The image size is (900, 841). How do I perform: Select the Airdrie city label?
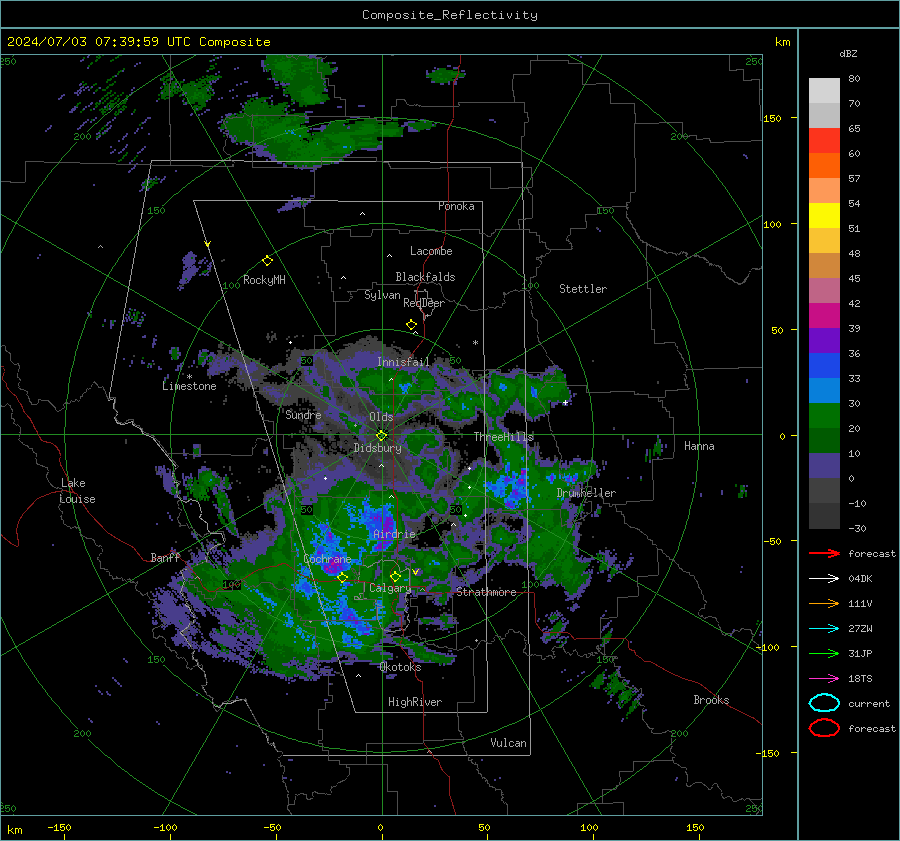(394, 534)
